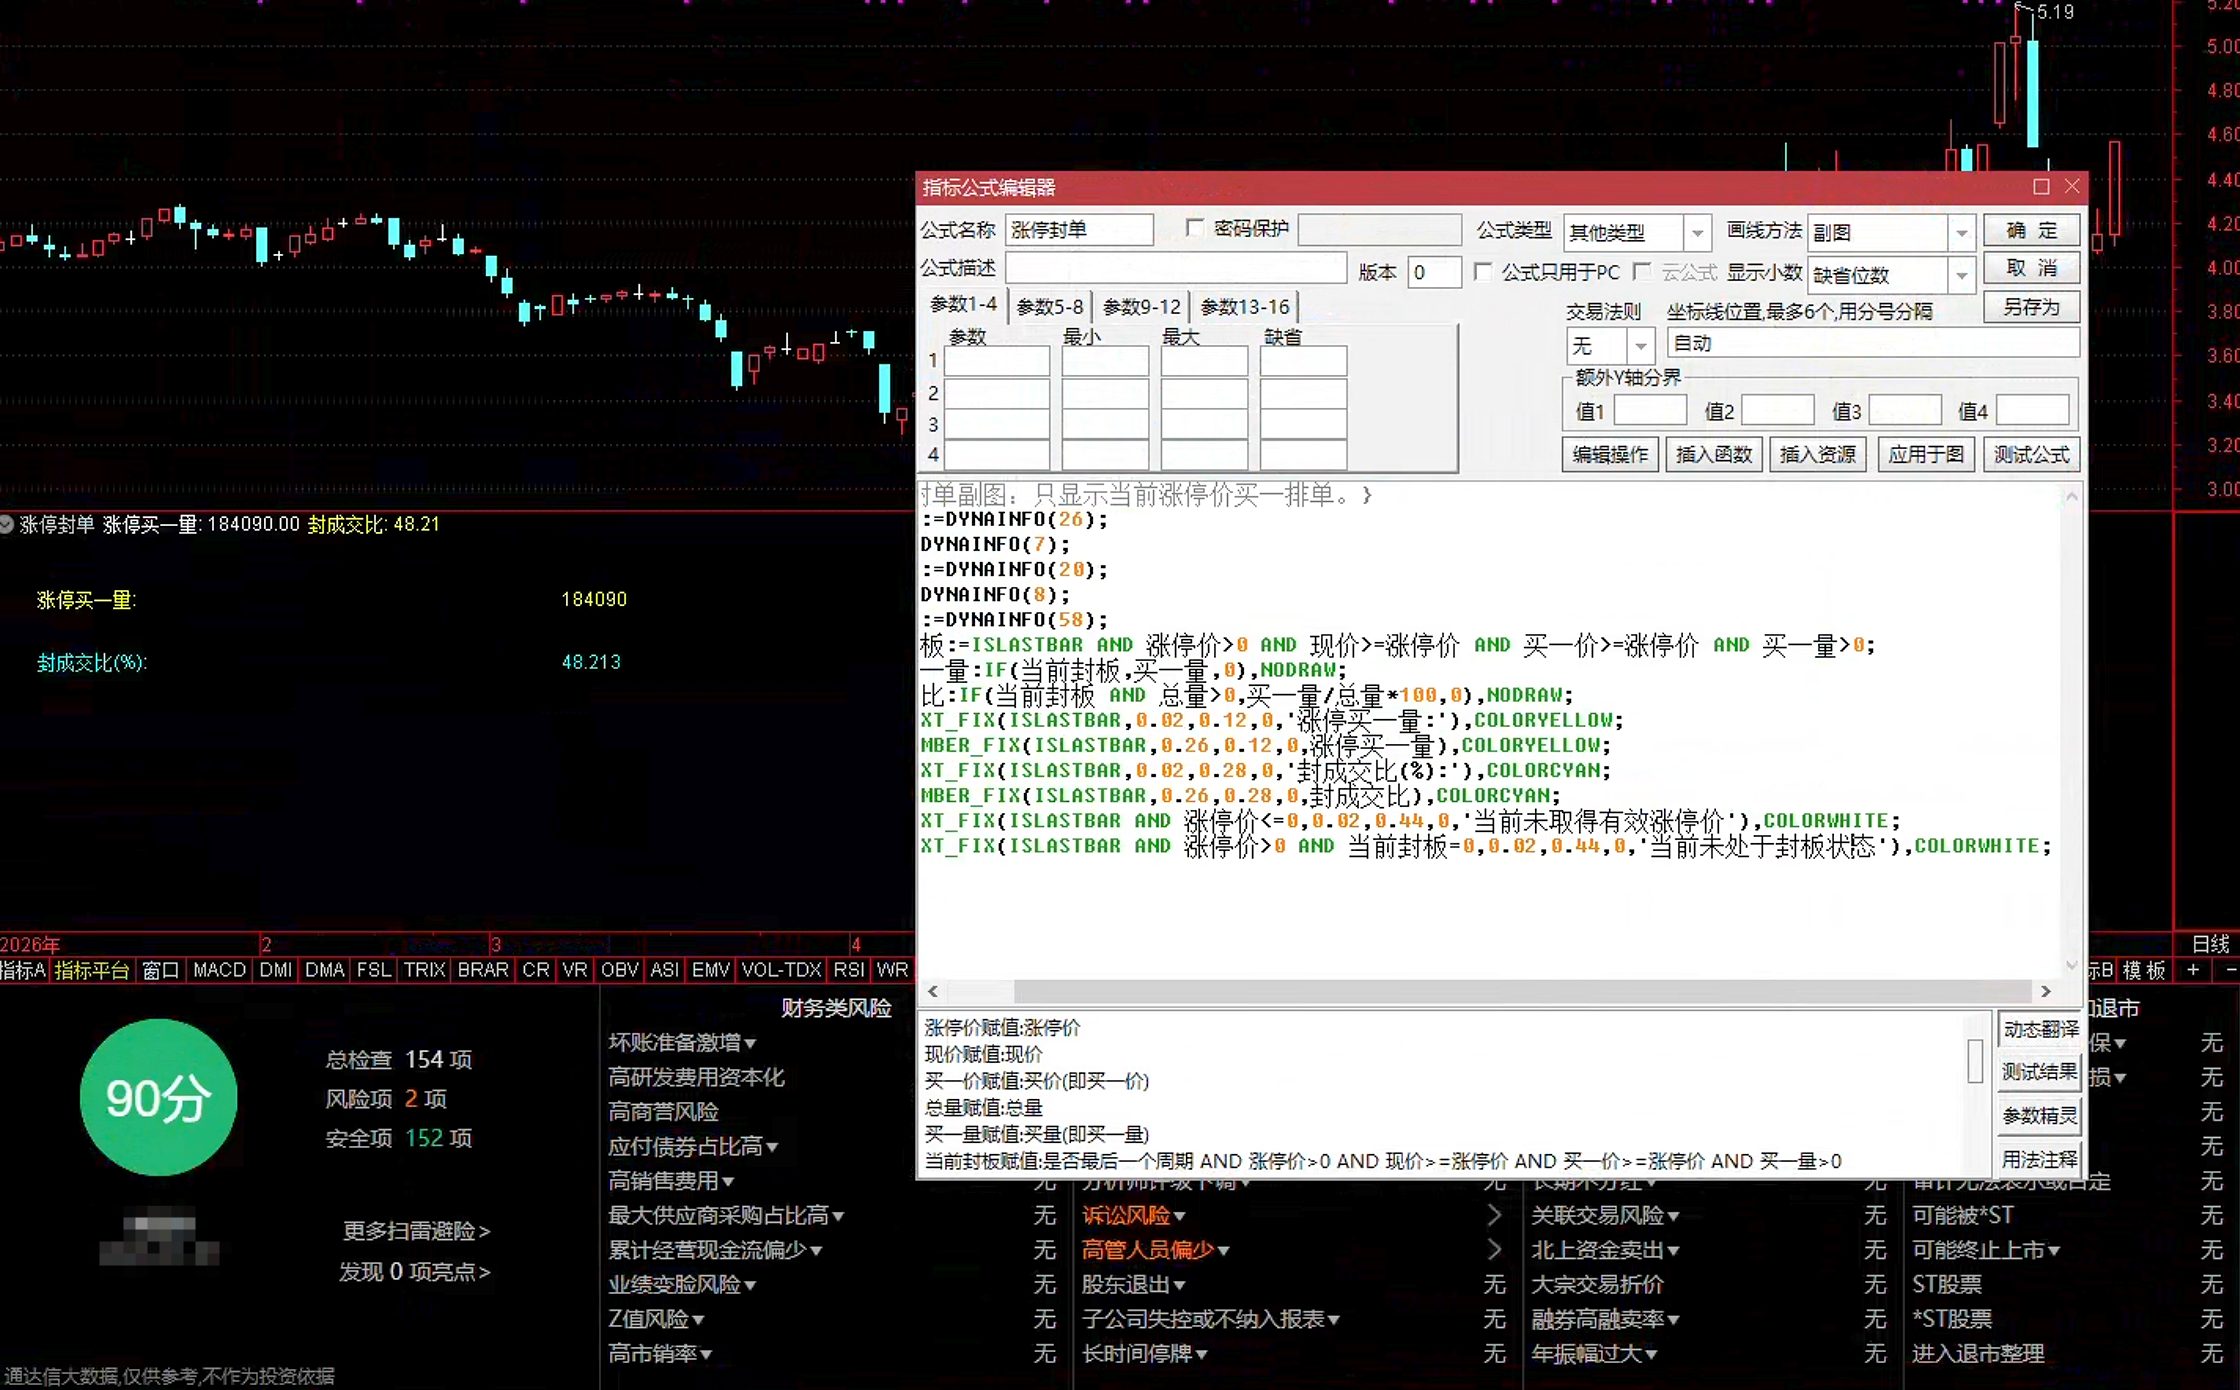The image size is (2240, 1390).
Task: Click 另存为 button
Action: pyautogui.click(x=2032, y=307)
